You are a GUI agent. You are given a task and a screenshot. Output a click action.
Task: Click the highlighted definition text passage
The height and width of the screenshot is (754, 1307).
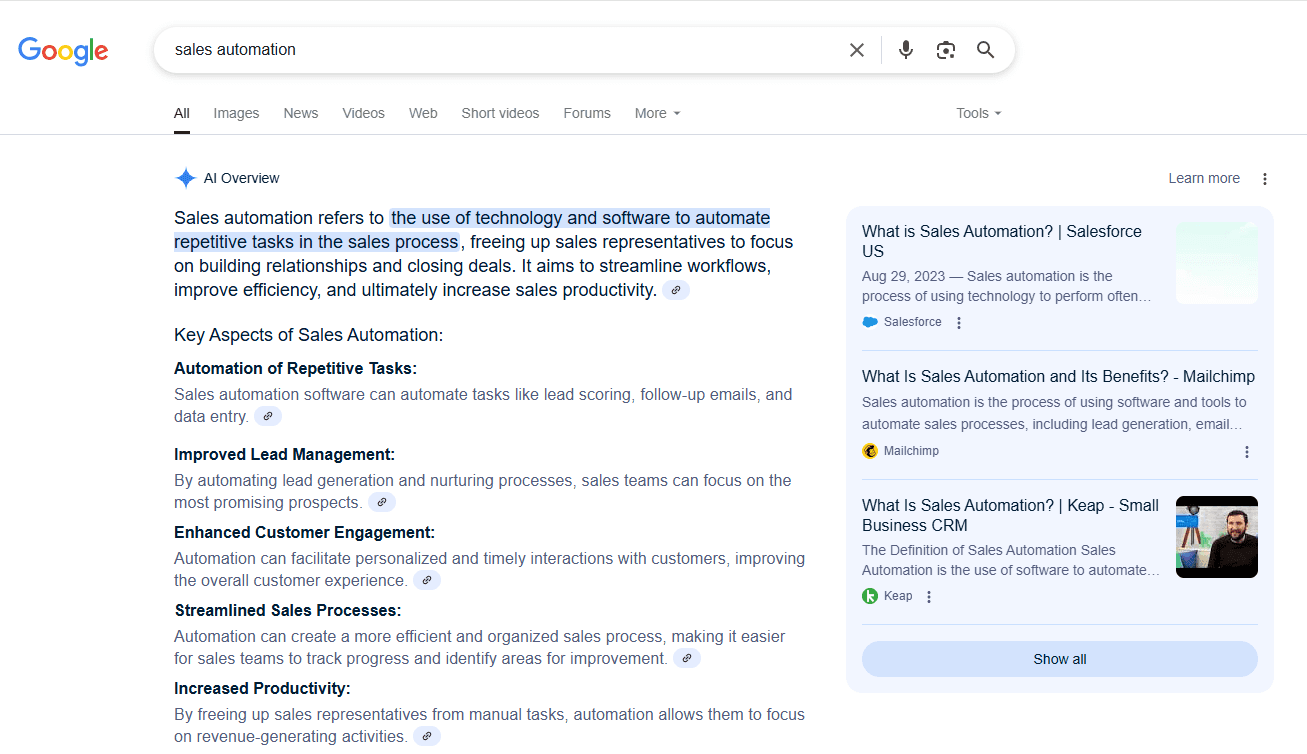[x=472, y=230]
